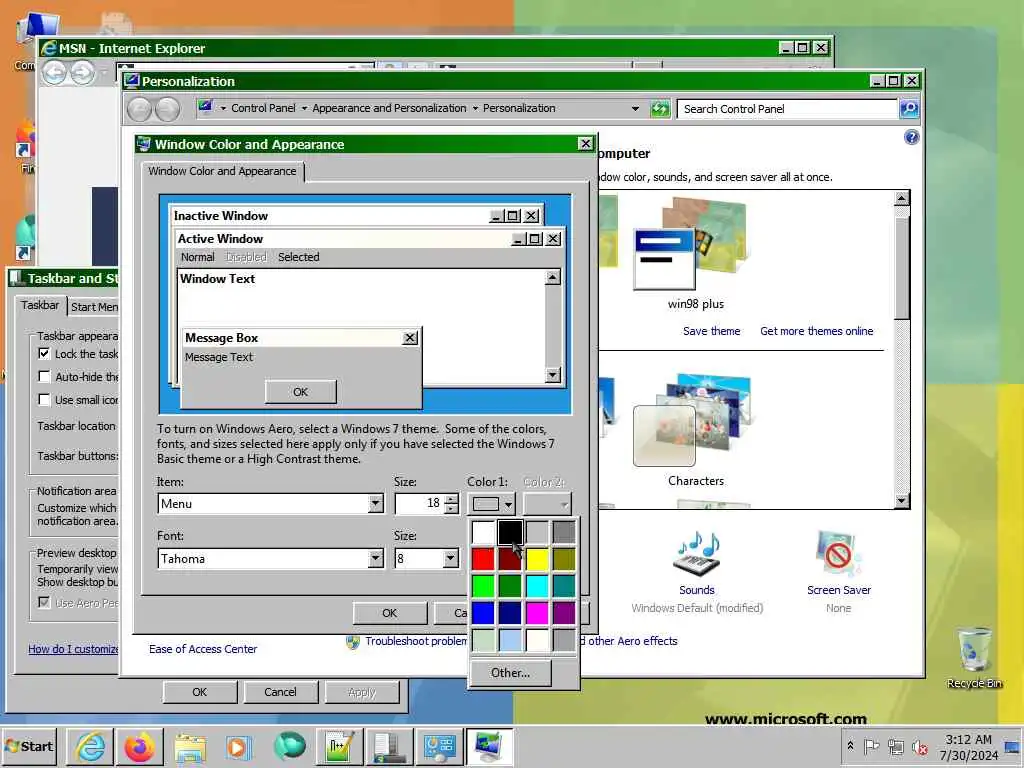Open the Recycle Bin on the desktop
The height and width of the screenshot is (768, 1024).
pyautogui.click(x=974, y=658)
